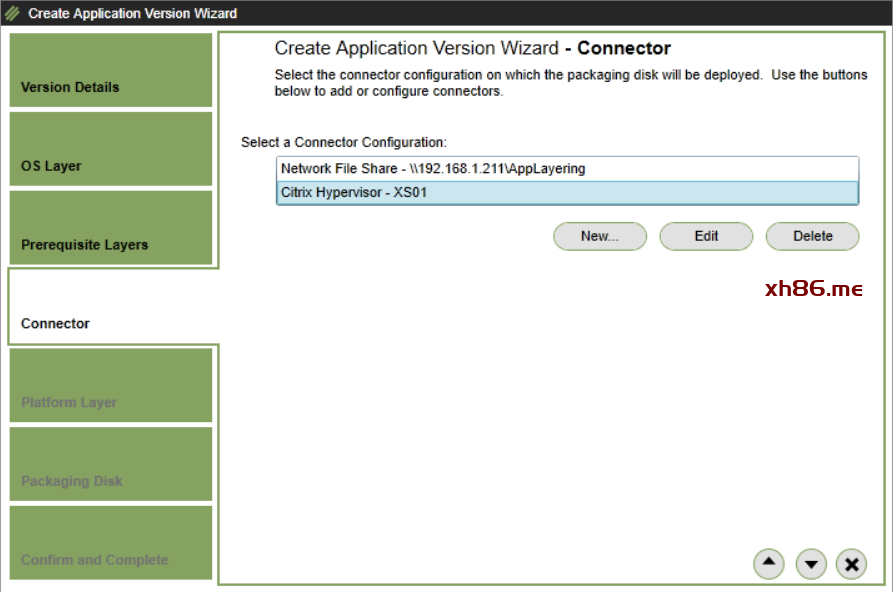The height and width of the screenshot is (592, 893).
Task: Cancel the wizard with the round X button
Action: coord(851,565)
